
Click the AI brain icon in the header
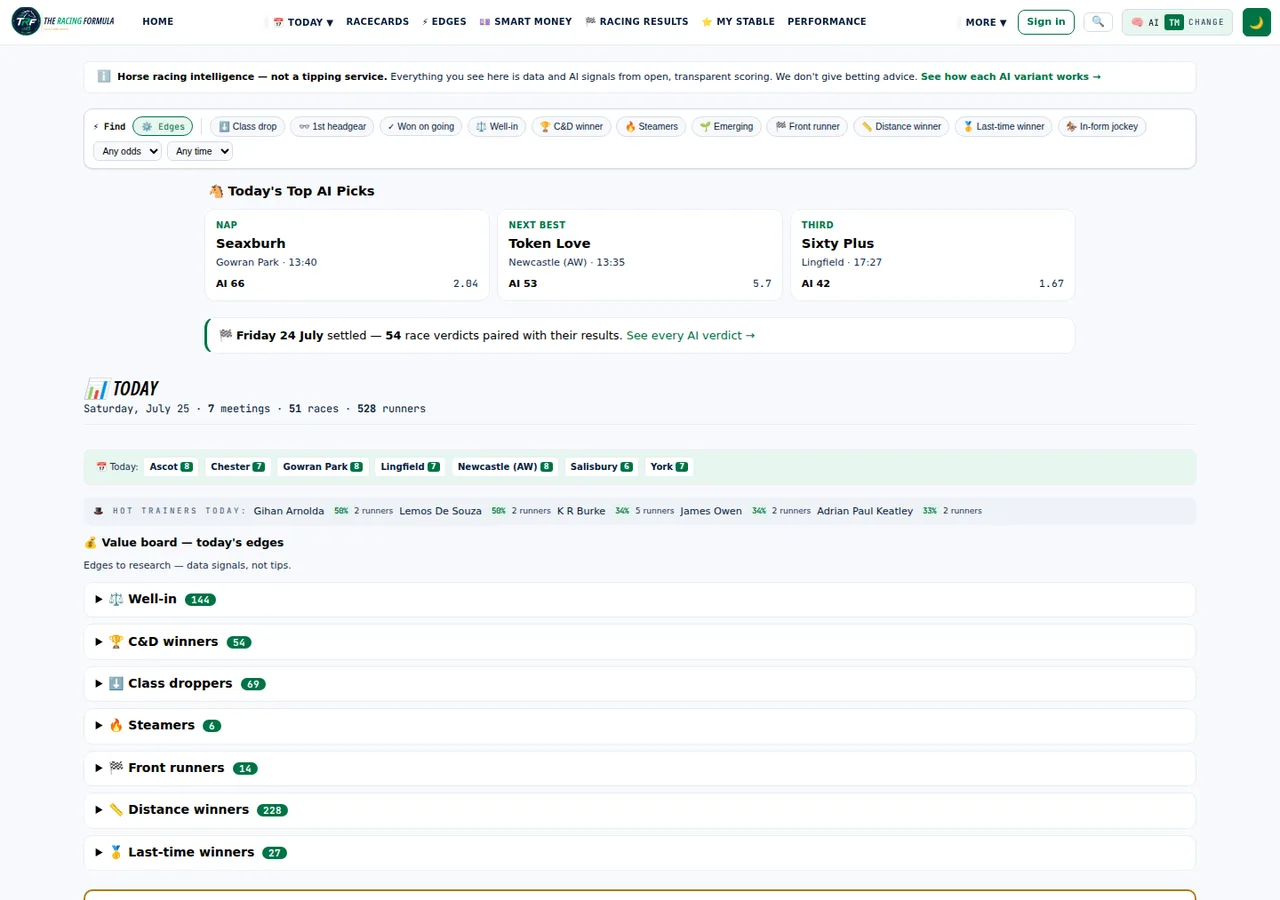(x=1137, y=22)
